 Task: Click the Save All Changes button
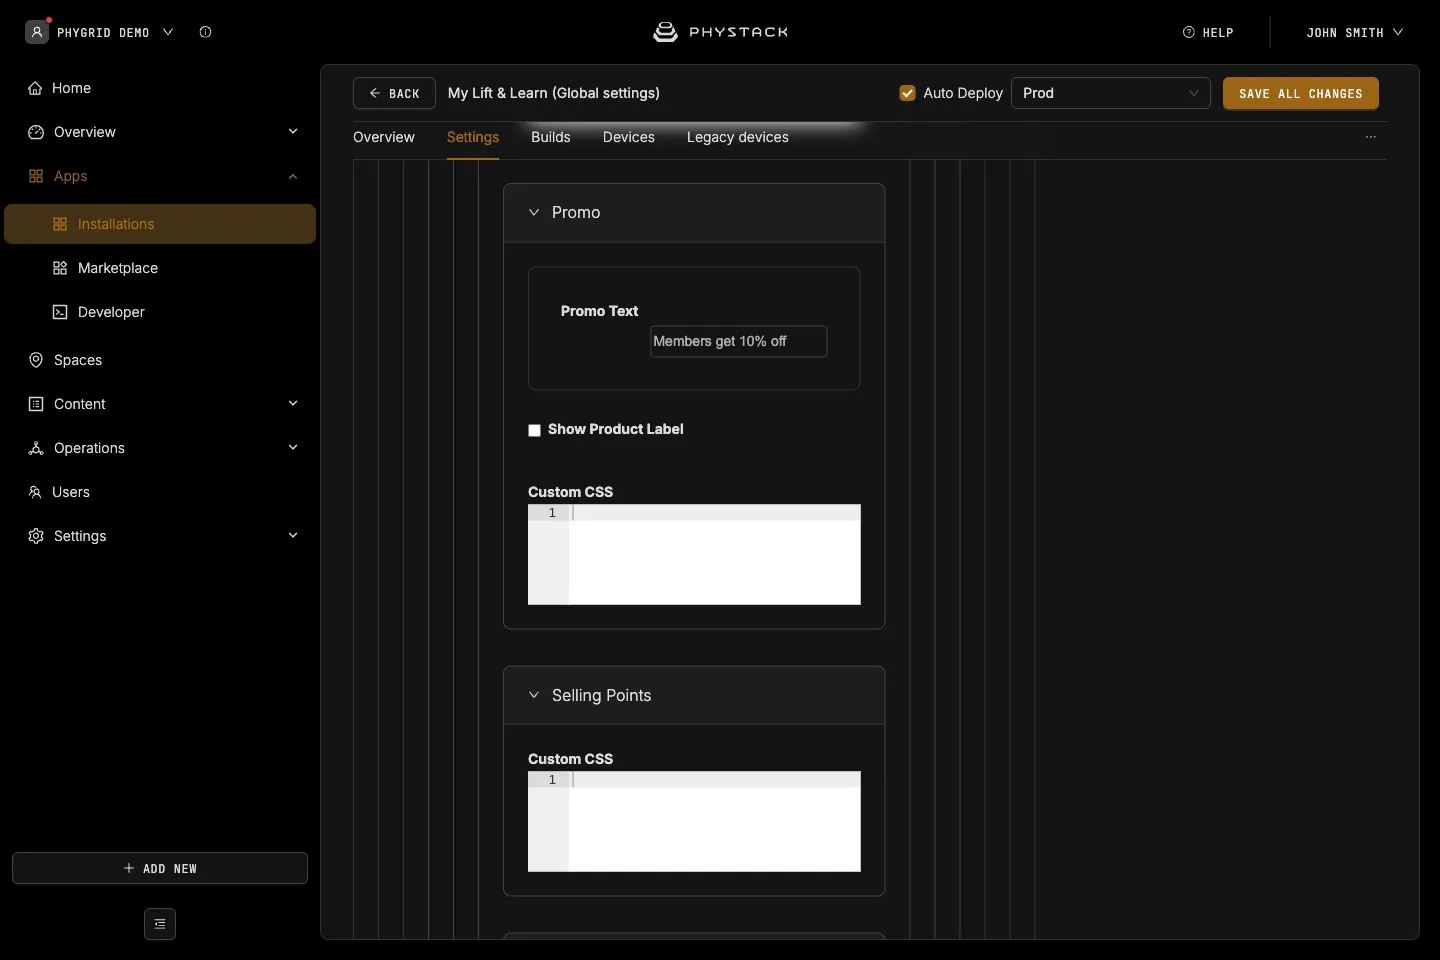click(x=1301, y=93)
